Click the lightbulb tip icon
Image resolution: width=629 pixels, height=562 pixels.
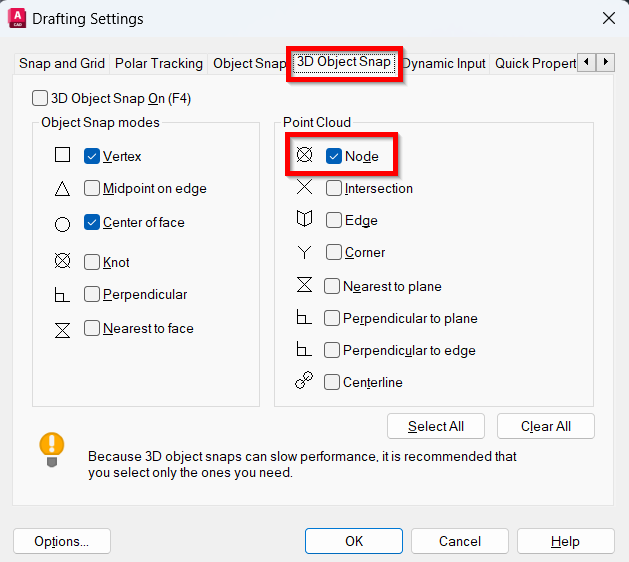pos(51,446)
